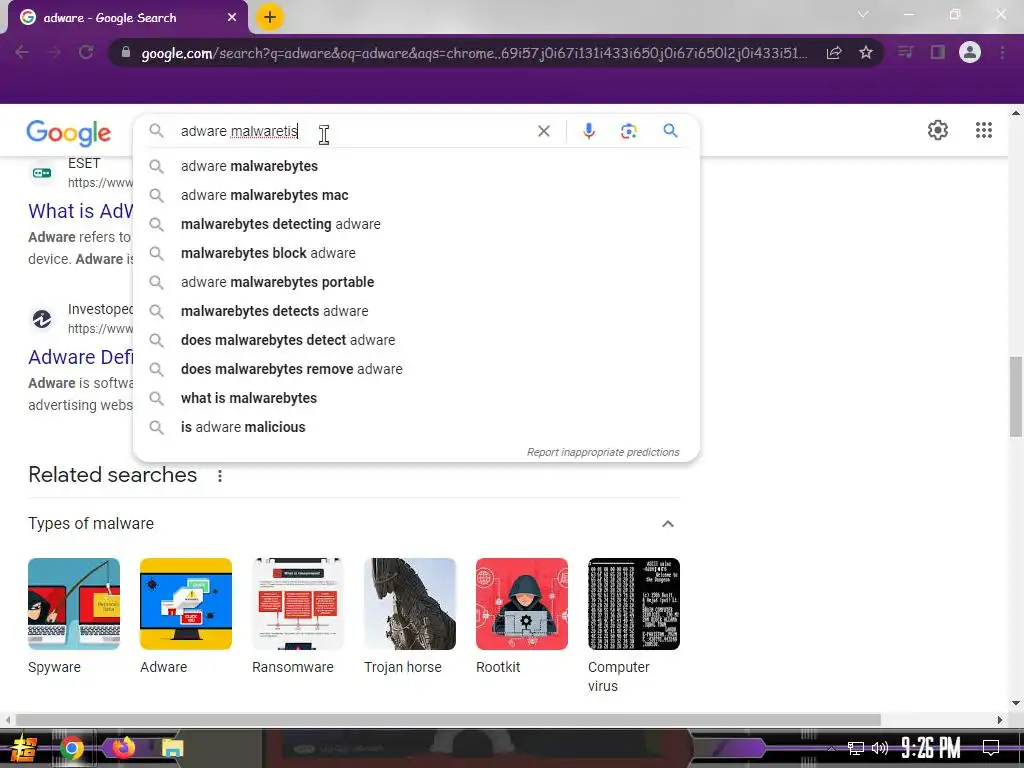Open the Trojan horse thumbnail
Viewport: 1024px width, 768px height.
[410, 604]
